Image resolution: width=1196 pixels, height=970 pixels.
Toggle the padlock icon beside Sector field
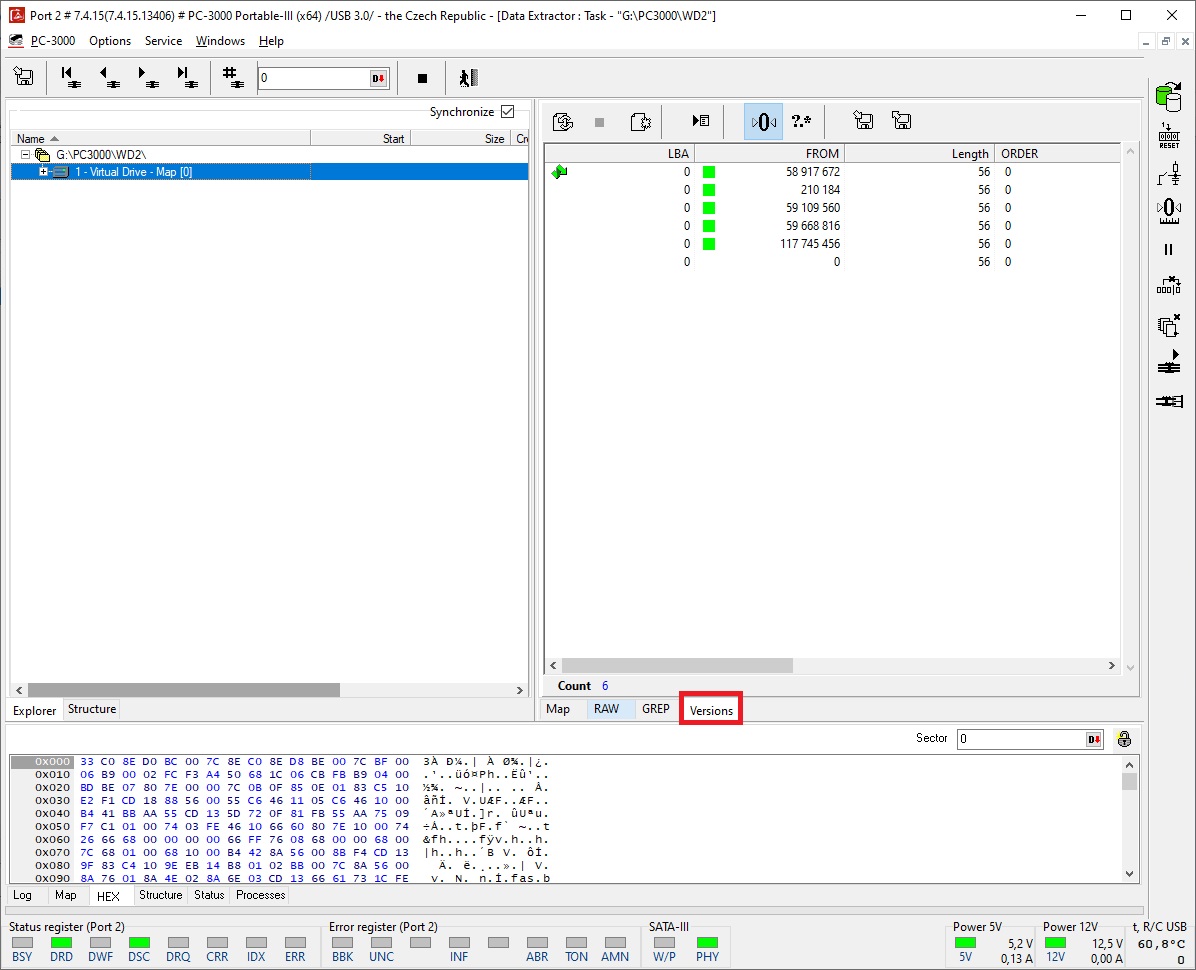click(x=1123, y=739)
